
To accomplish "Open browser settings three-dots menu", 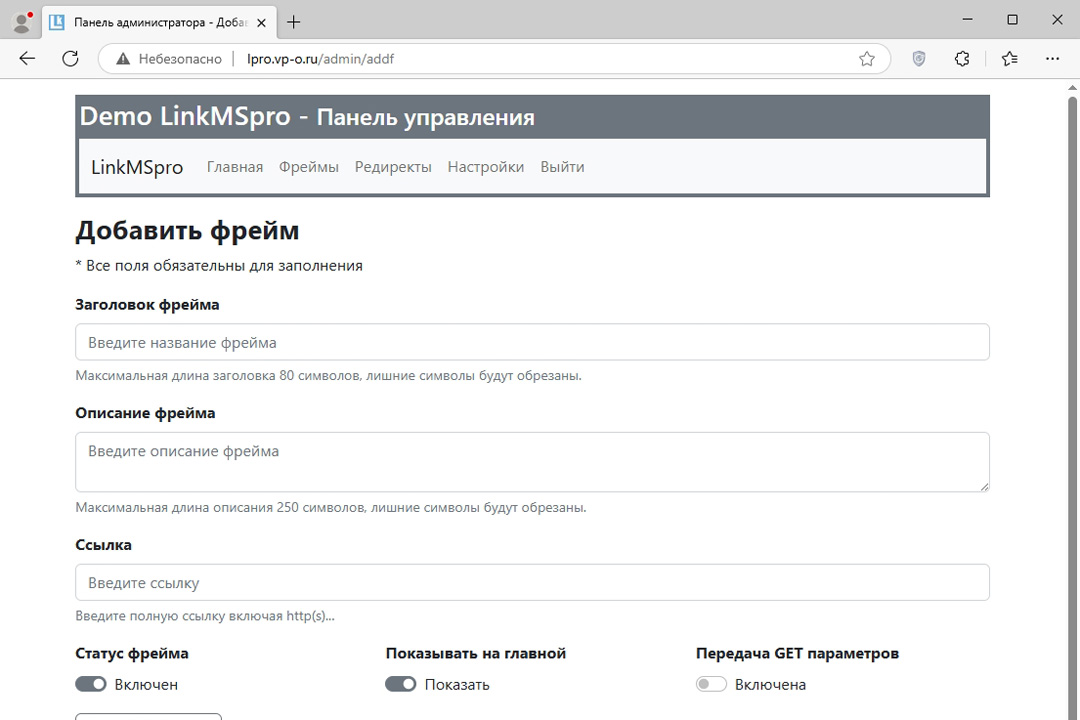I will pyautogui.click(x=1052, y=59).
